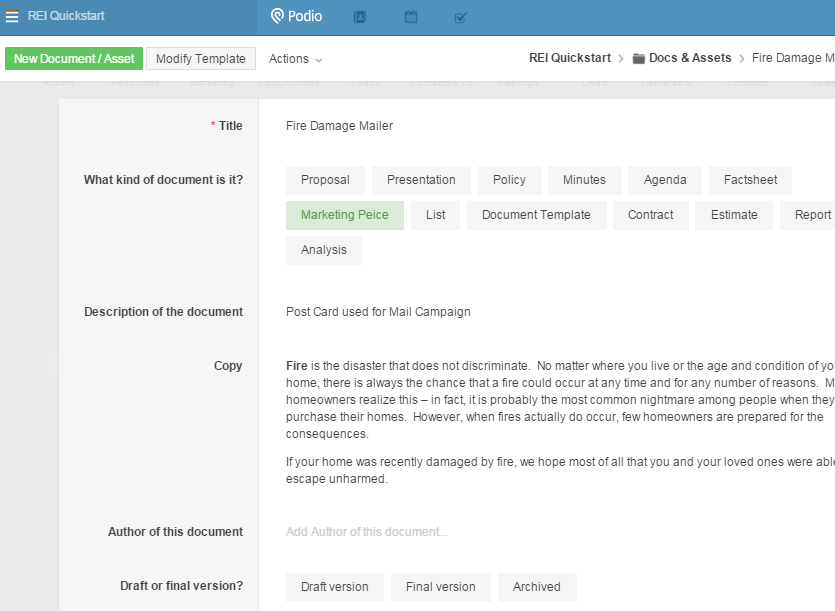
Task: Set document status to Archived
Action: click(x=536, y=587)
